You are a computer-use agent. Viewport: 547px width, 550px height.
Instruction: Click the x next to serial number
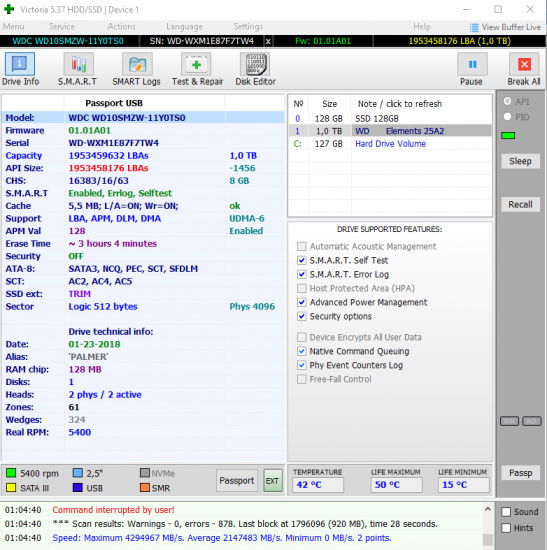pos(268,41)
